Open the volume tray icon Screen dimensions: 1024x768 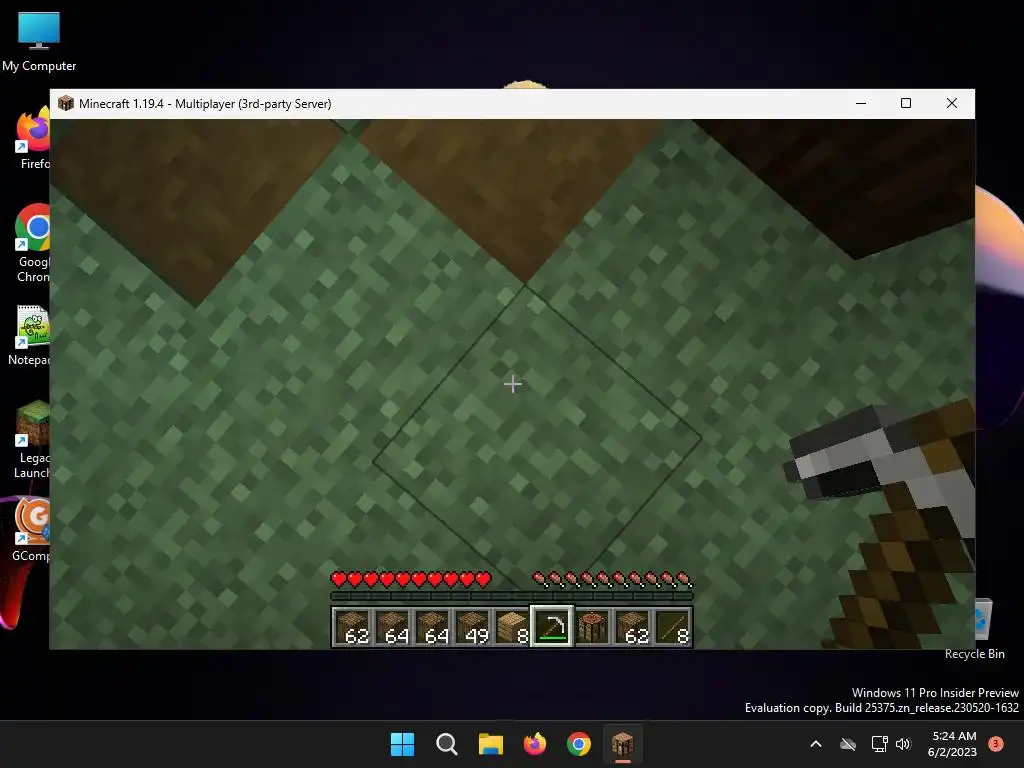(903, 744)
